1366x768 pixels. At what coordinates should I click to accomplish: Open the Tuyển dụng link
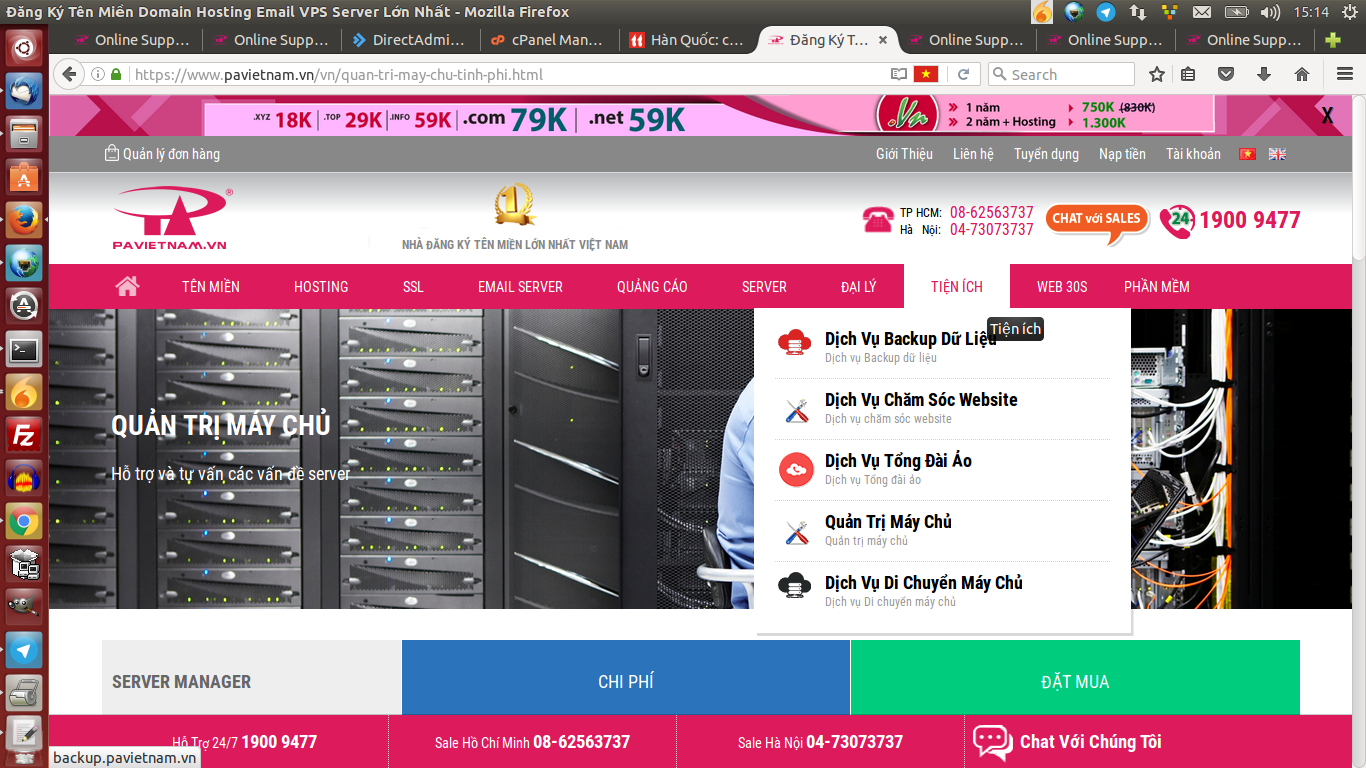click(x=1046, y=154)
